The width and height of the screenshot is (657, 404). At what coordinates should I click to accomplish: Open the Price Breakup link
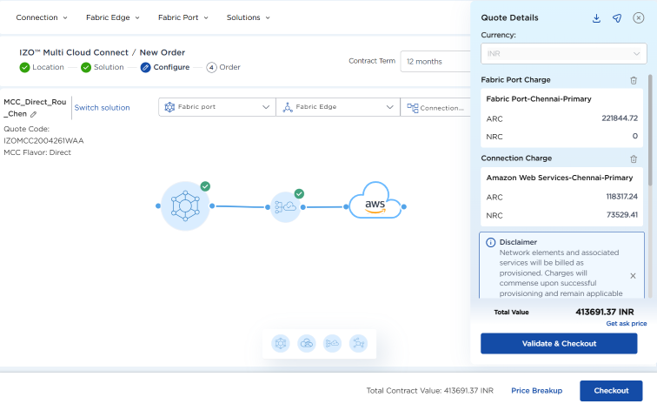coord(536,391)
